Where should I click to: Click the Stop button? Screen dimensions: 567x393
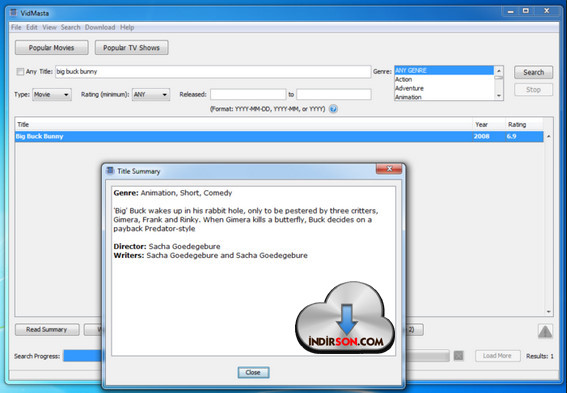click(533, 90)
